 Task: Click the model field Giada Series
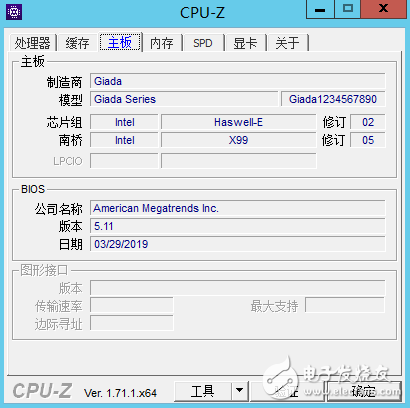point(184,99)
